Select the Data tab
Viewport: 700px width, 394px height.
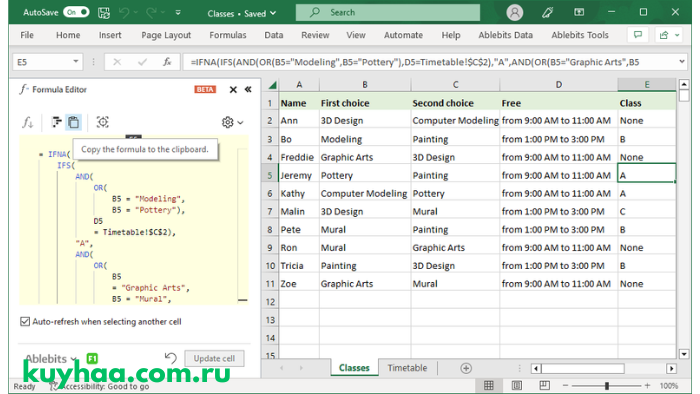(274, 35)
